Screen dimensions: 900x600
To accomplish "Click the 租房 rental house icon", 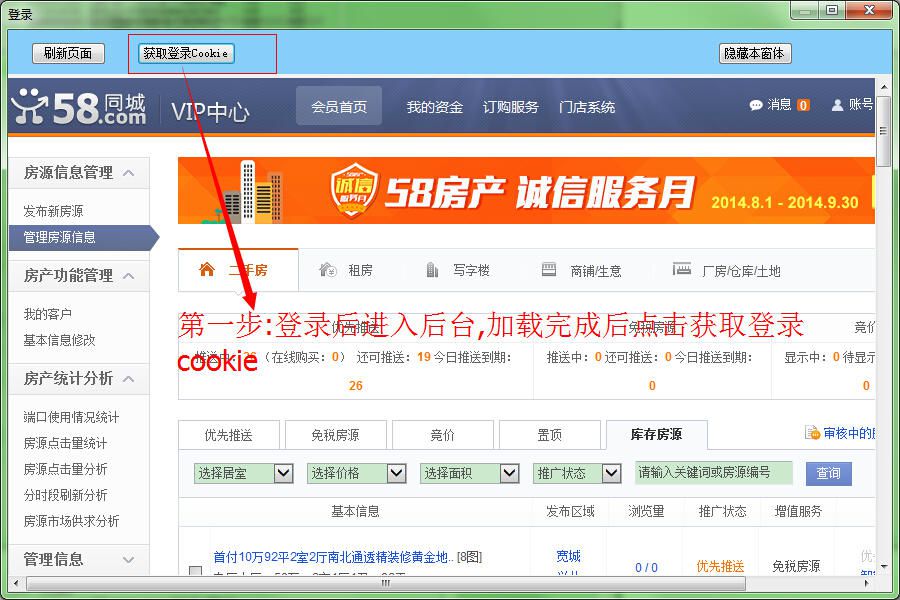I will pos(328,269).
